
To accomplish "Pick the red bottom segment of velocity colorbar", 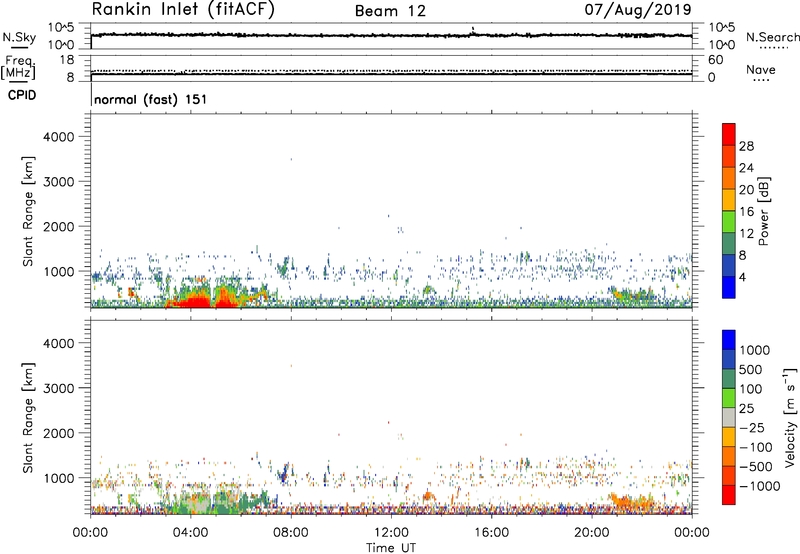I will (x=729, y=495).
